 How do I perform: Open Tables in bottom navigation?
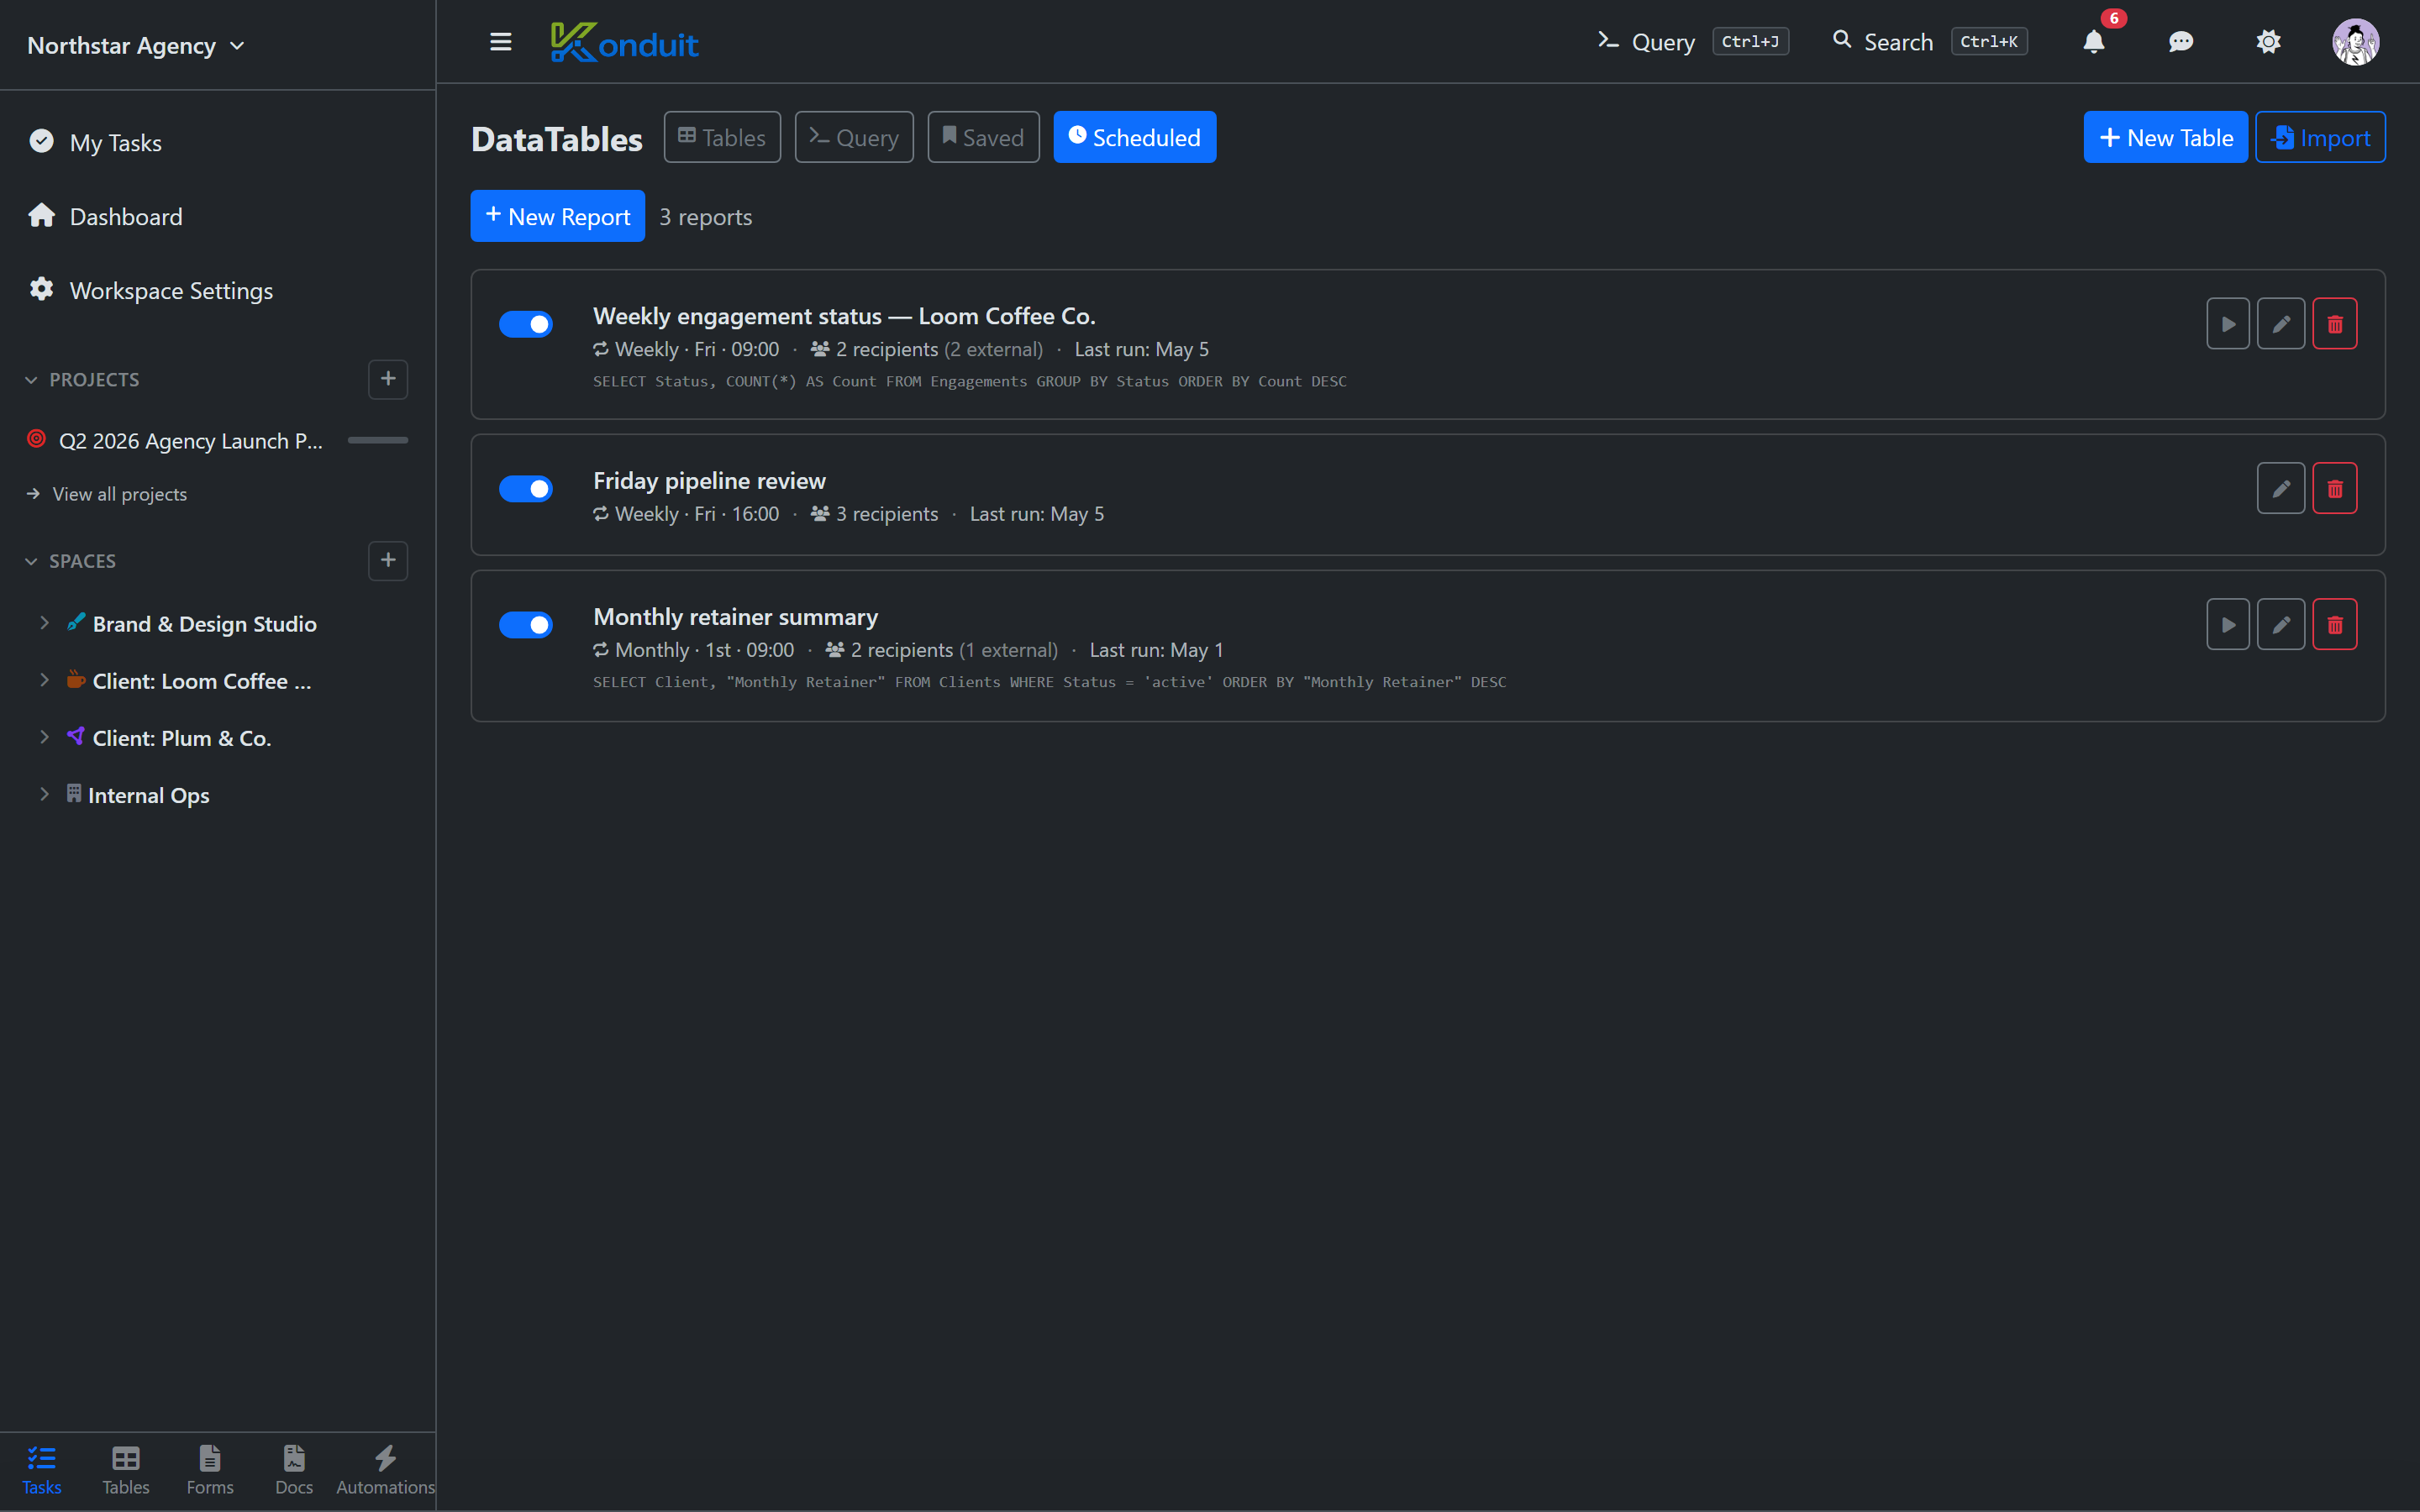126,1470
